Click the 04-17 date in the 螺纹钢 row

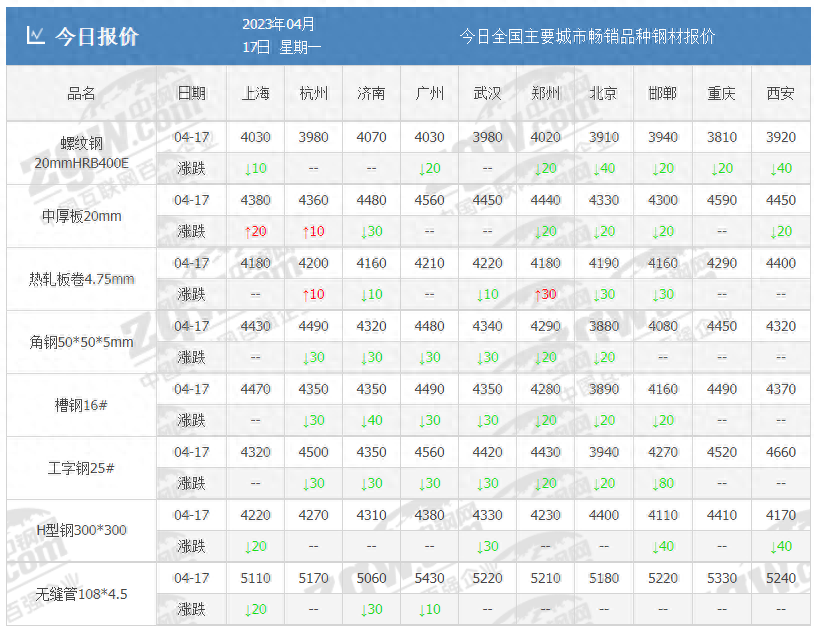pyautogui.click(x=191, y=137)
